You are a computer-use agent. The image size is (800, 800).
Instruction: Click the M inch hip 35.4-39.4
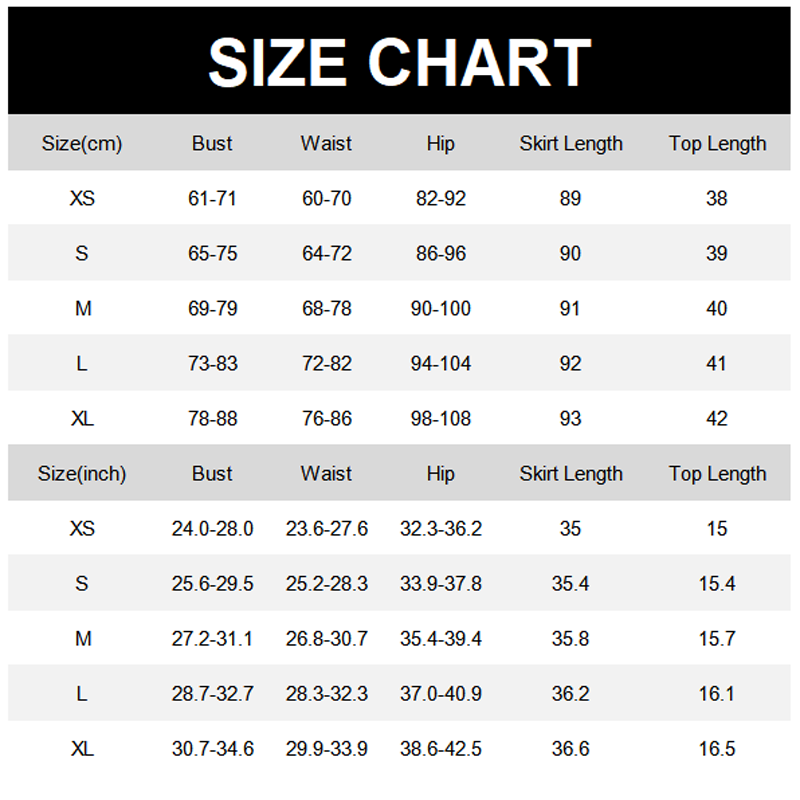coord(441,639)
